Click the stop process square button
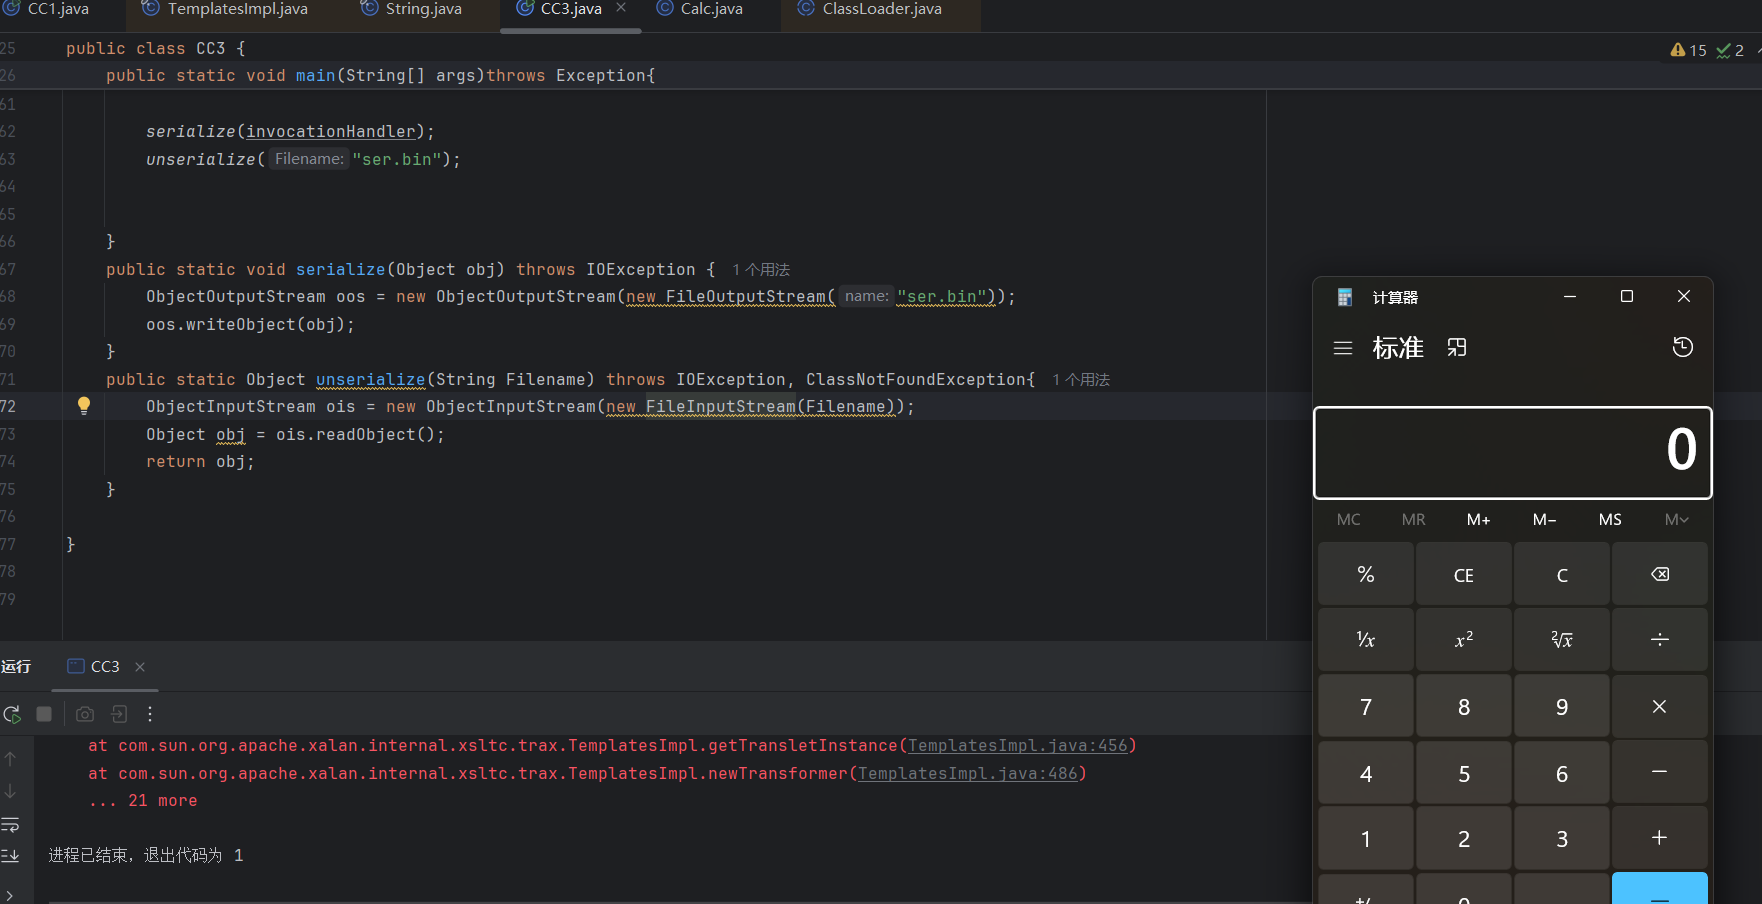Screen dimensions: 1762x904 pos(44,714)
